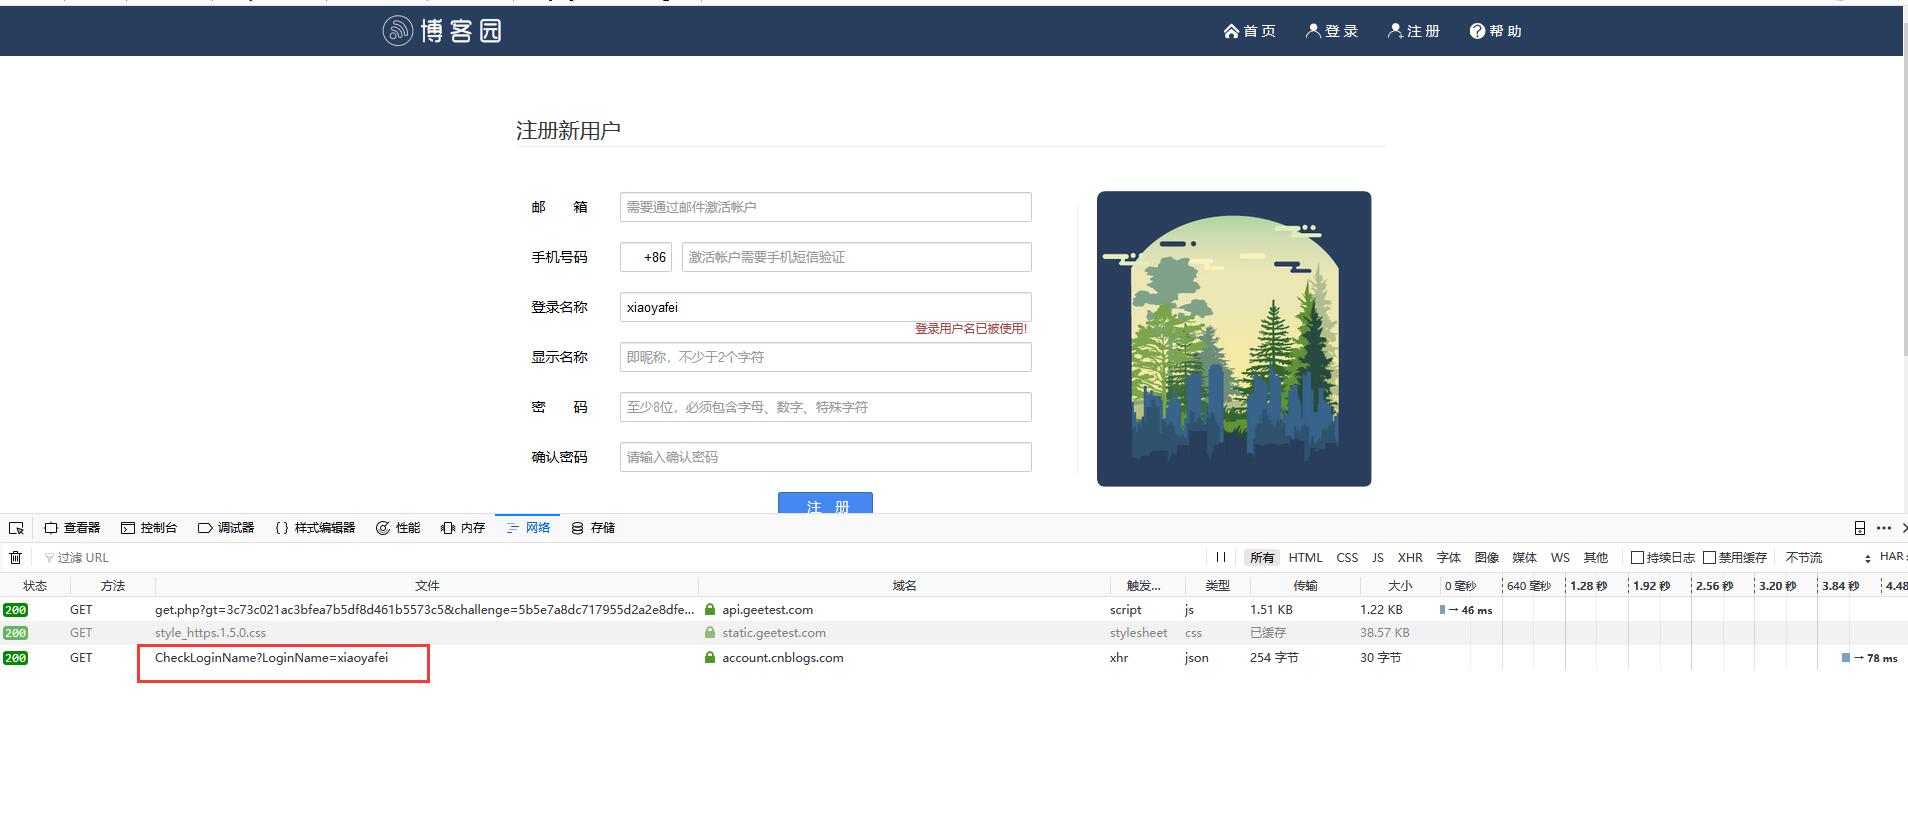Open the 不节流 throttling dropdown
Viewport: 1908px width, 837px height.
[1826, 558]
